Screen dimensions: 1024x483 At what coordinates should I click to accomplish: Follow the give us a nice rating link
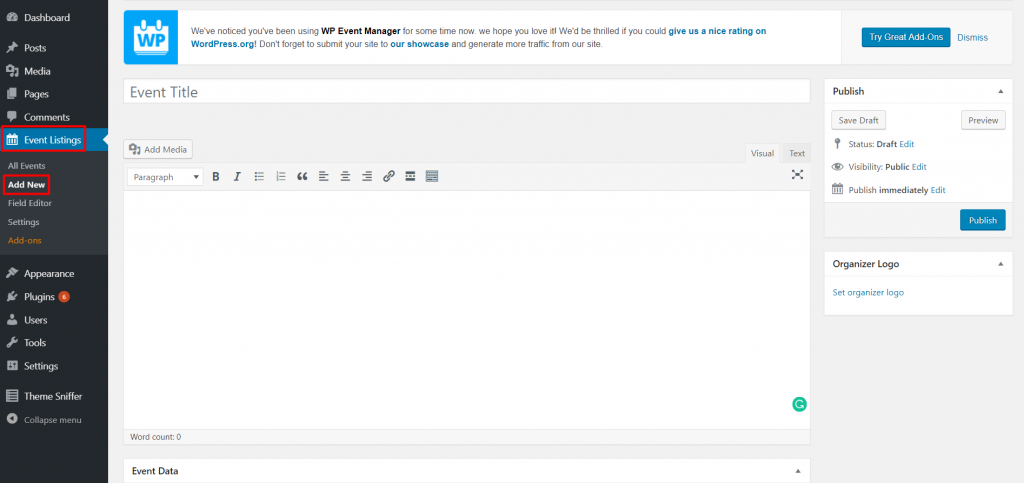tap(717, 31)
